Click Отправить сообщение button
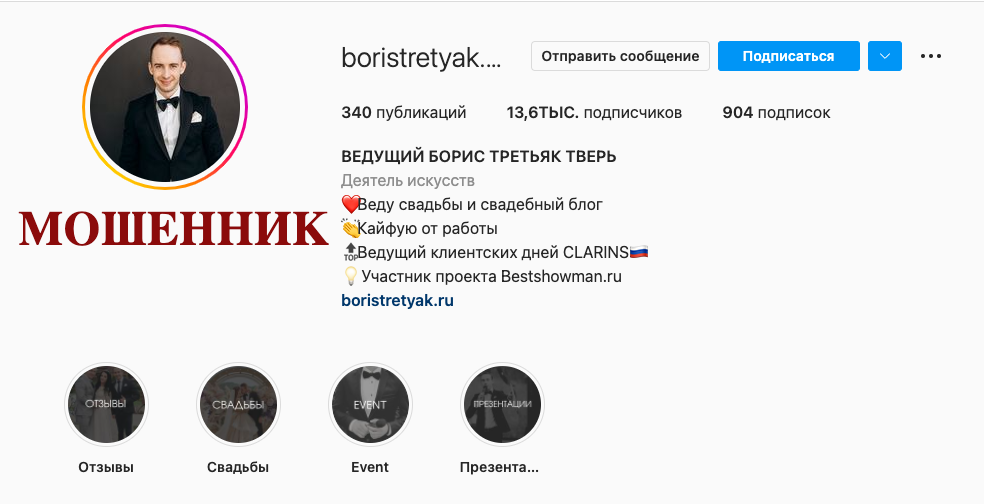The image size is (984, 504). pyautogui.click(x=620, y=56)
